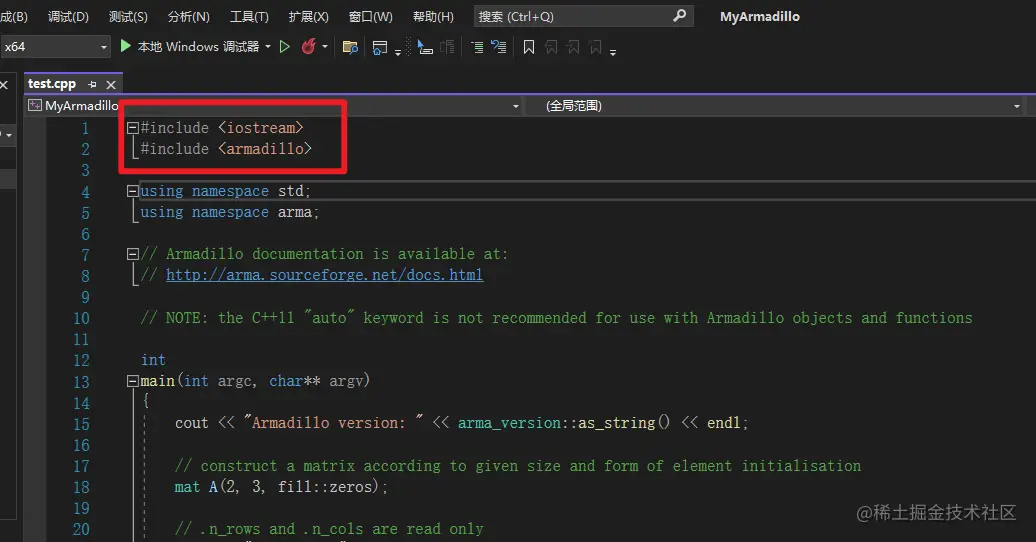1036x542 pixels.
Task: Click the 搜索 (Ctrl+Q) search box
Action: click(x=583, y=17)
